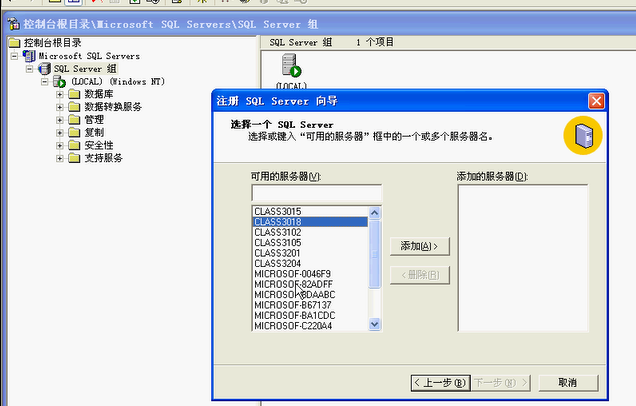Click the 下一步(N) > button
636x406 pixels.
pyautogui.click(x=501, y=382)
